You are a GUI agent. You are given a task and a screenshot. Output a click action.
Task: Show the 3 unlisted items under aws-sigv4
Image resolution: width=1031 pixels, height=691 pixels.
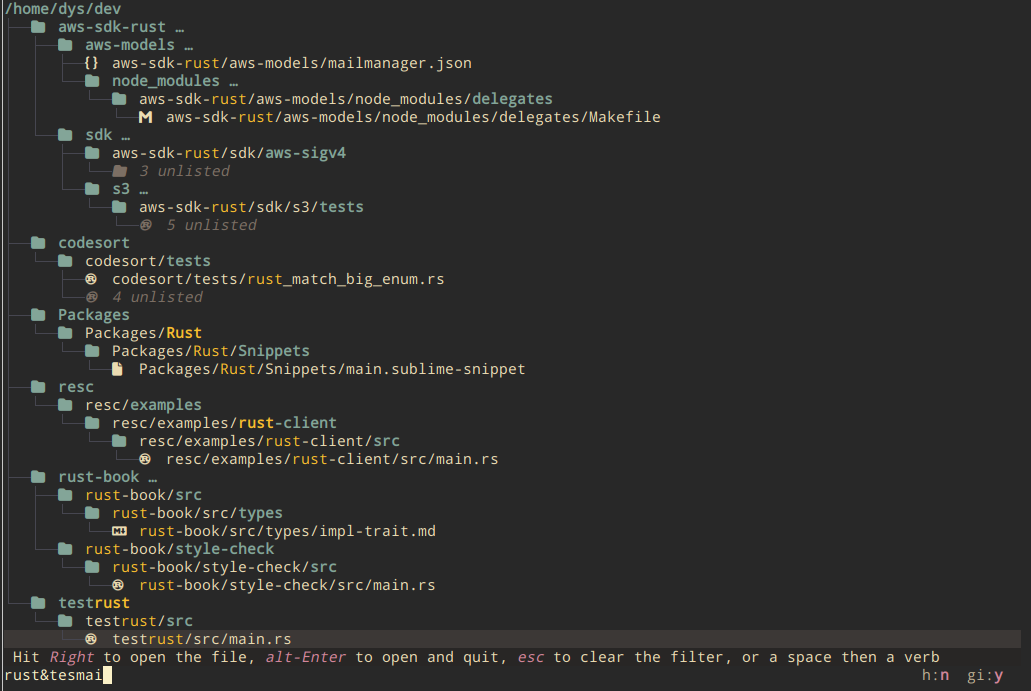(x=184, y=171)
